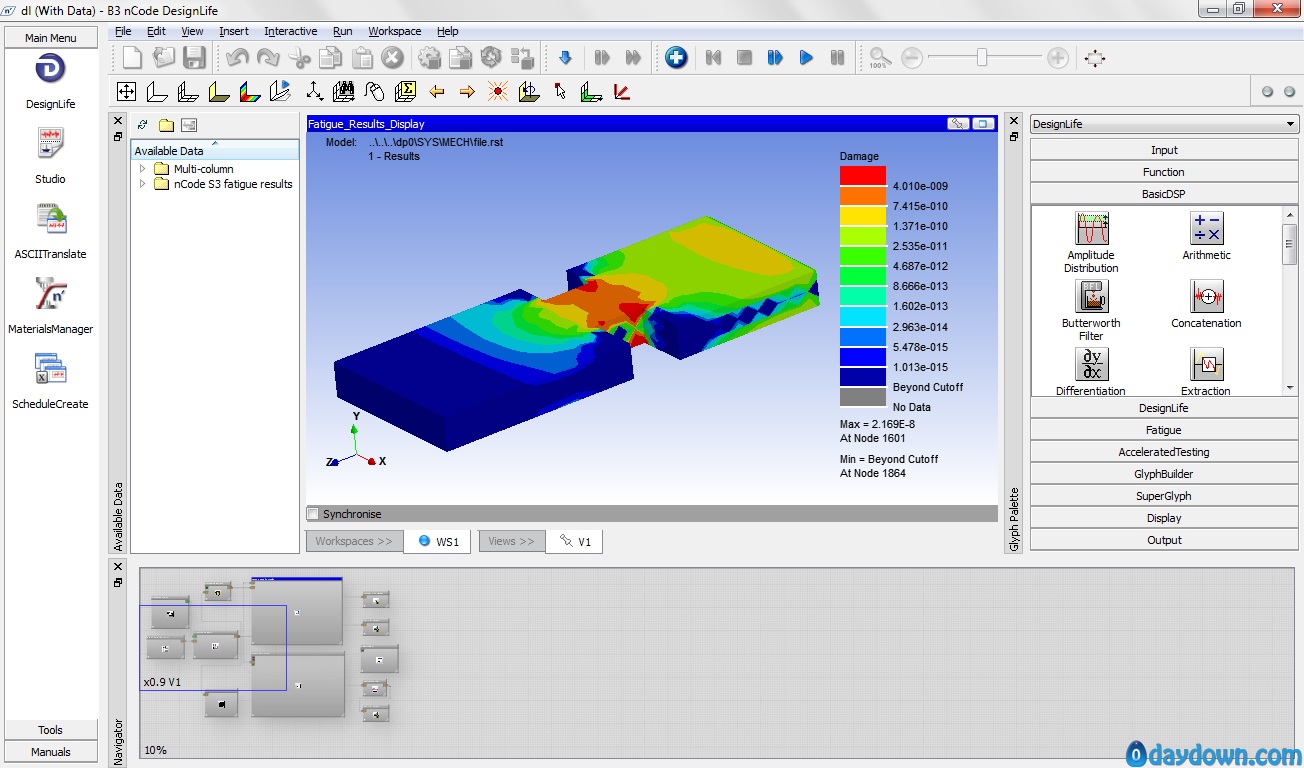Screen dimensions: 1304x768
Task: Click the sigma summation icon
Action: click(405, 92)
